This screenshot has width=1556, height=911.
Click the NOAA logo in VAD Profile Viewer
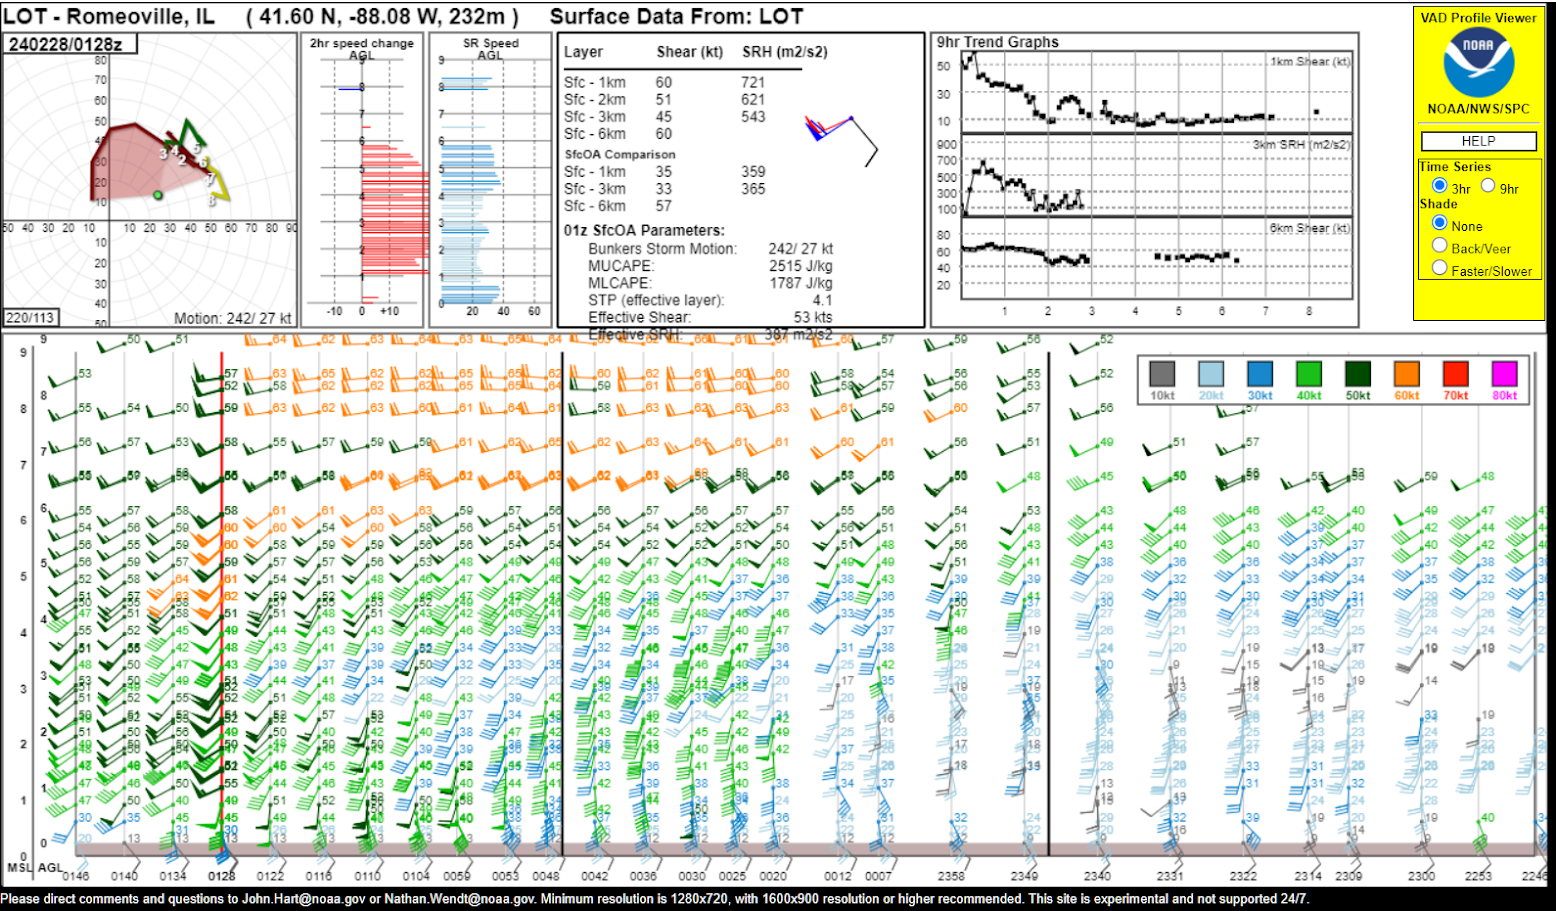click(x=1478, y=63)
